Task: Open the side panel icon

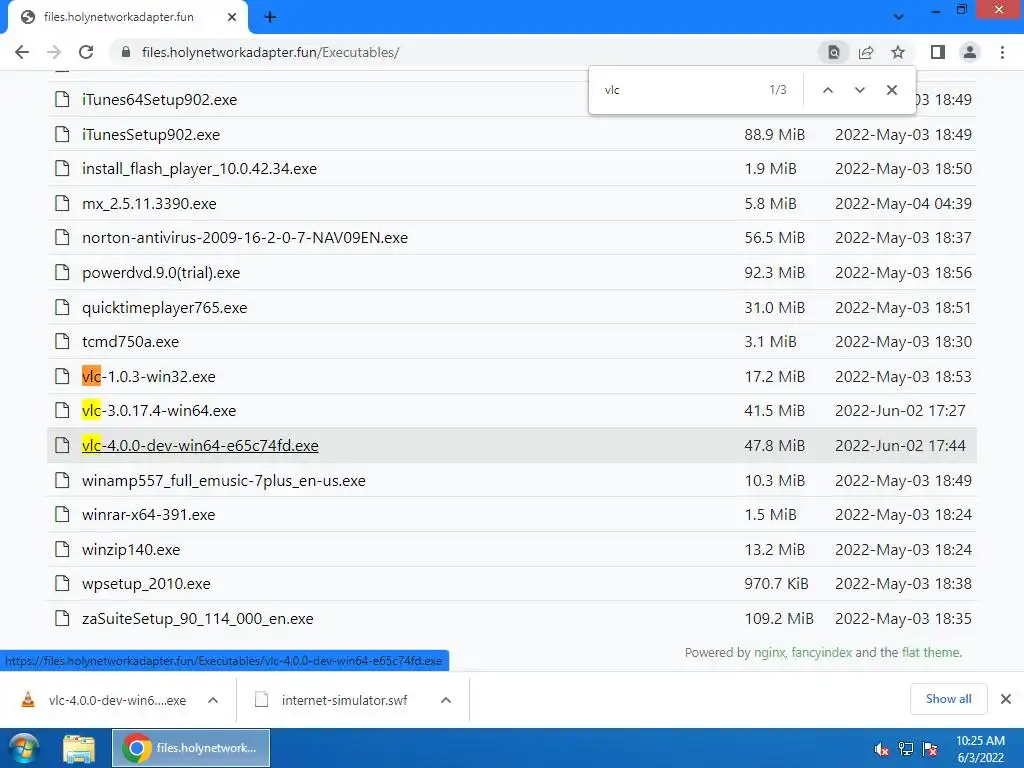Action: pyautogui.click(x=938, y=52)
